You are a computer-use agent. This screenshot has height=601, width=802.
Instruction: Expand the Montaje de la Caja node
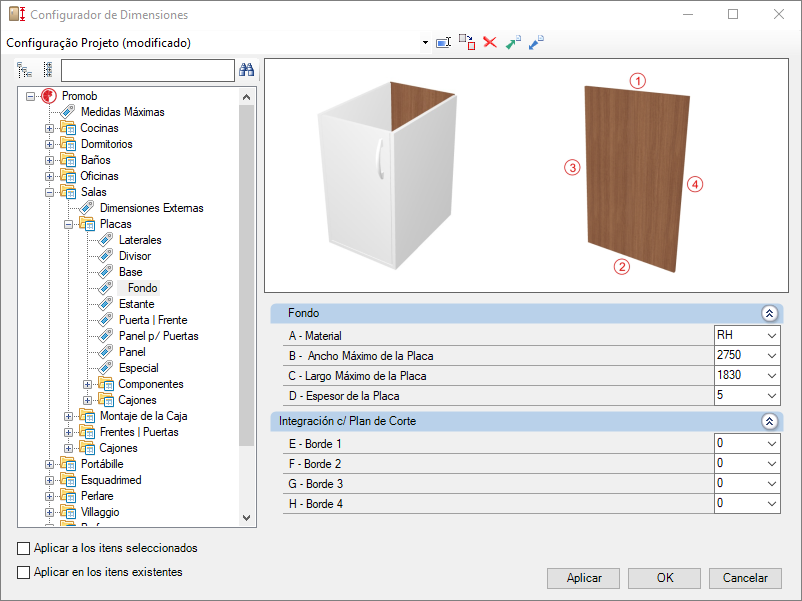(x=68, y=416)
